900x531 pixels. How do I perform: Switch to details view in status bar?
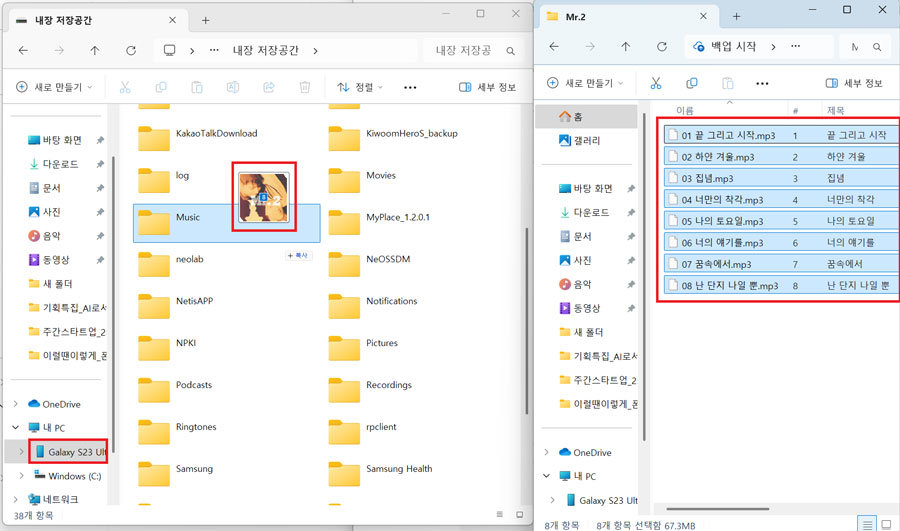pyautogui.click(x=867, y=523)
